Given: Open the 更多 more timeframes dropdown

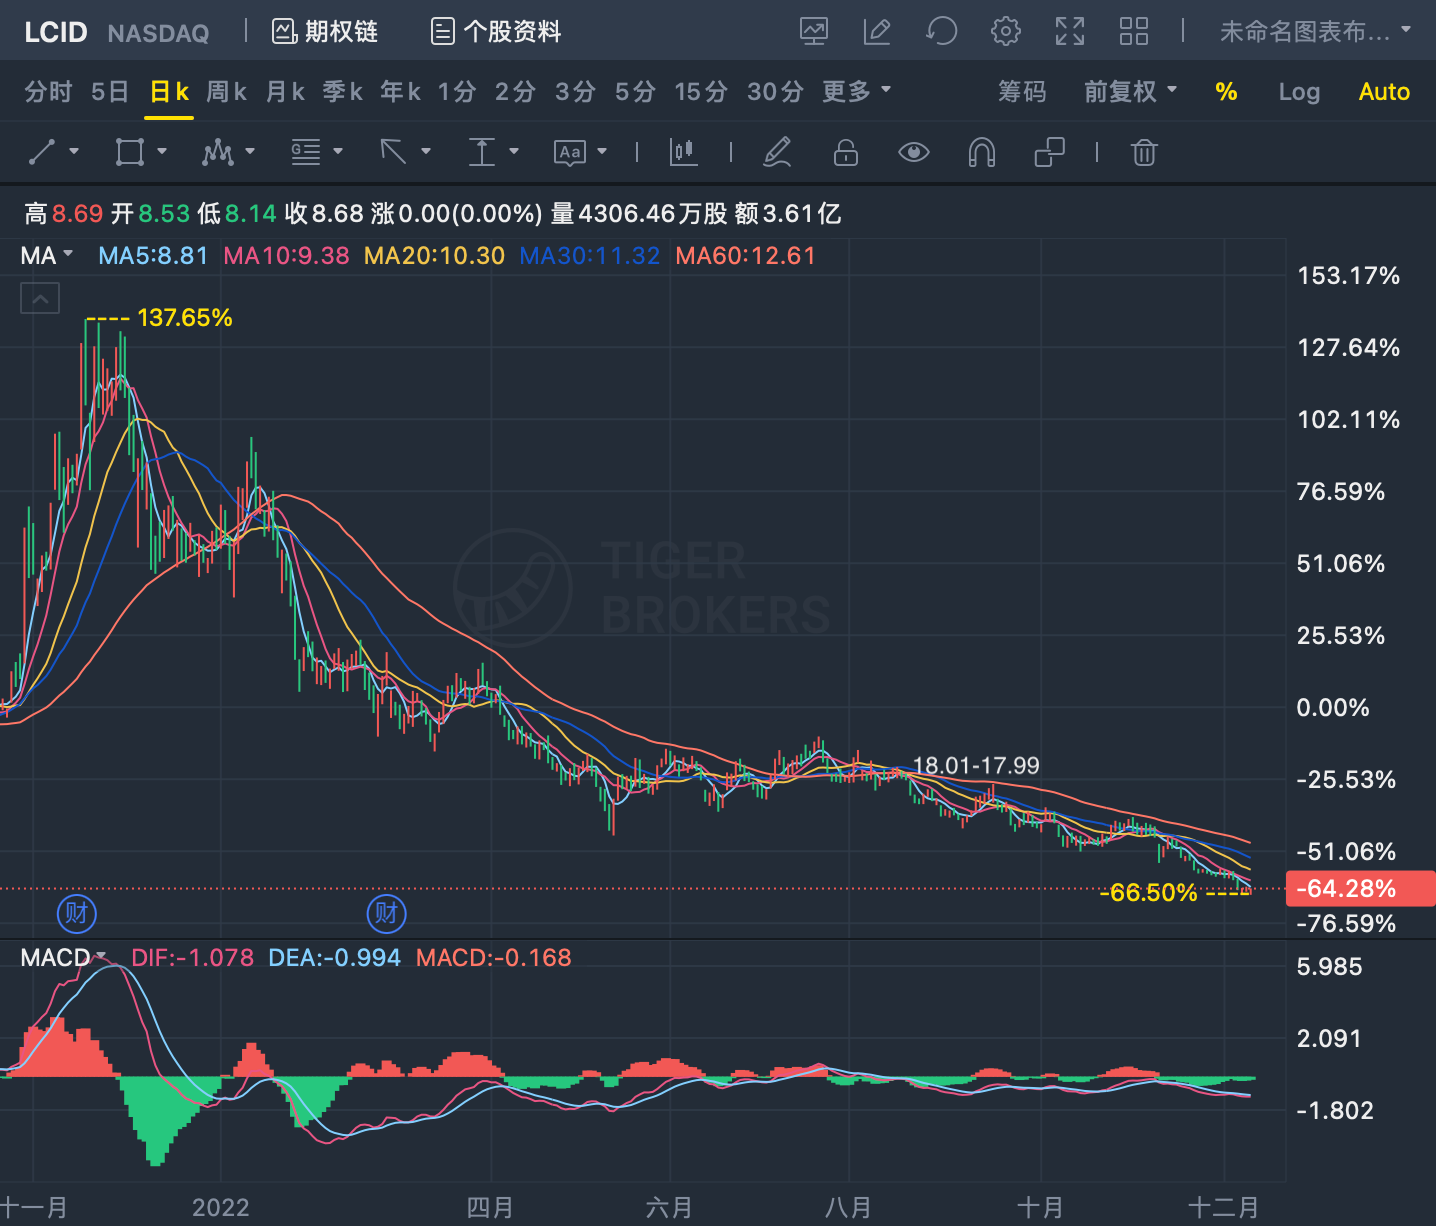Looking at the screenshot, I should (856, 92).
